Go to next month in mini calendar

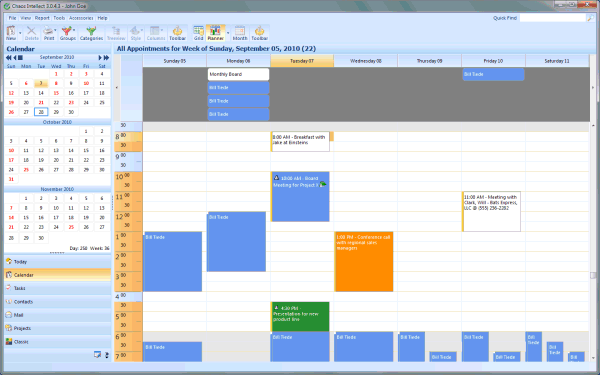click(100, 57)
